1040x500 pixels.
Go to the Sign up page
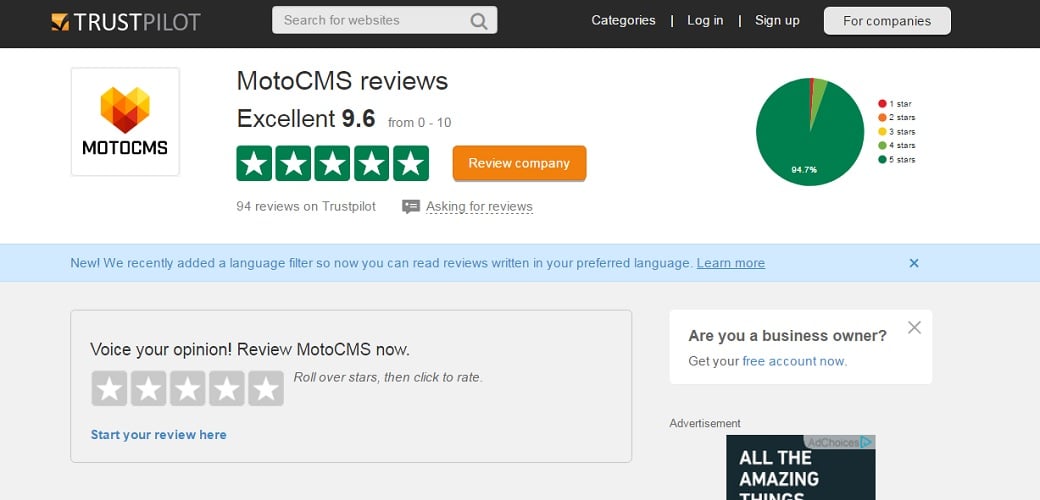777,21
